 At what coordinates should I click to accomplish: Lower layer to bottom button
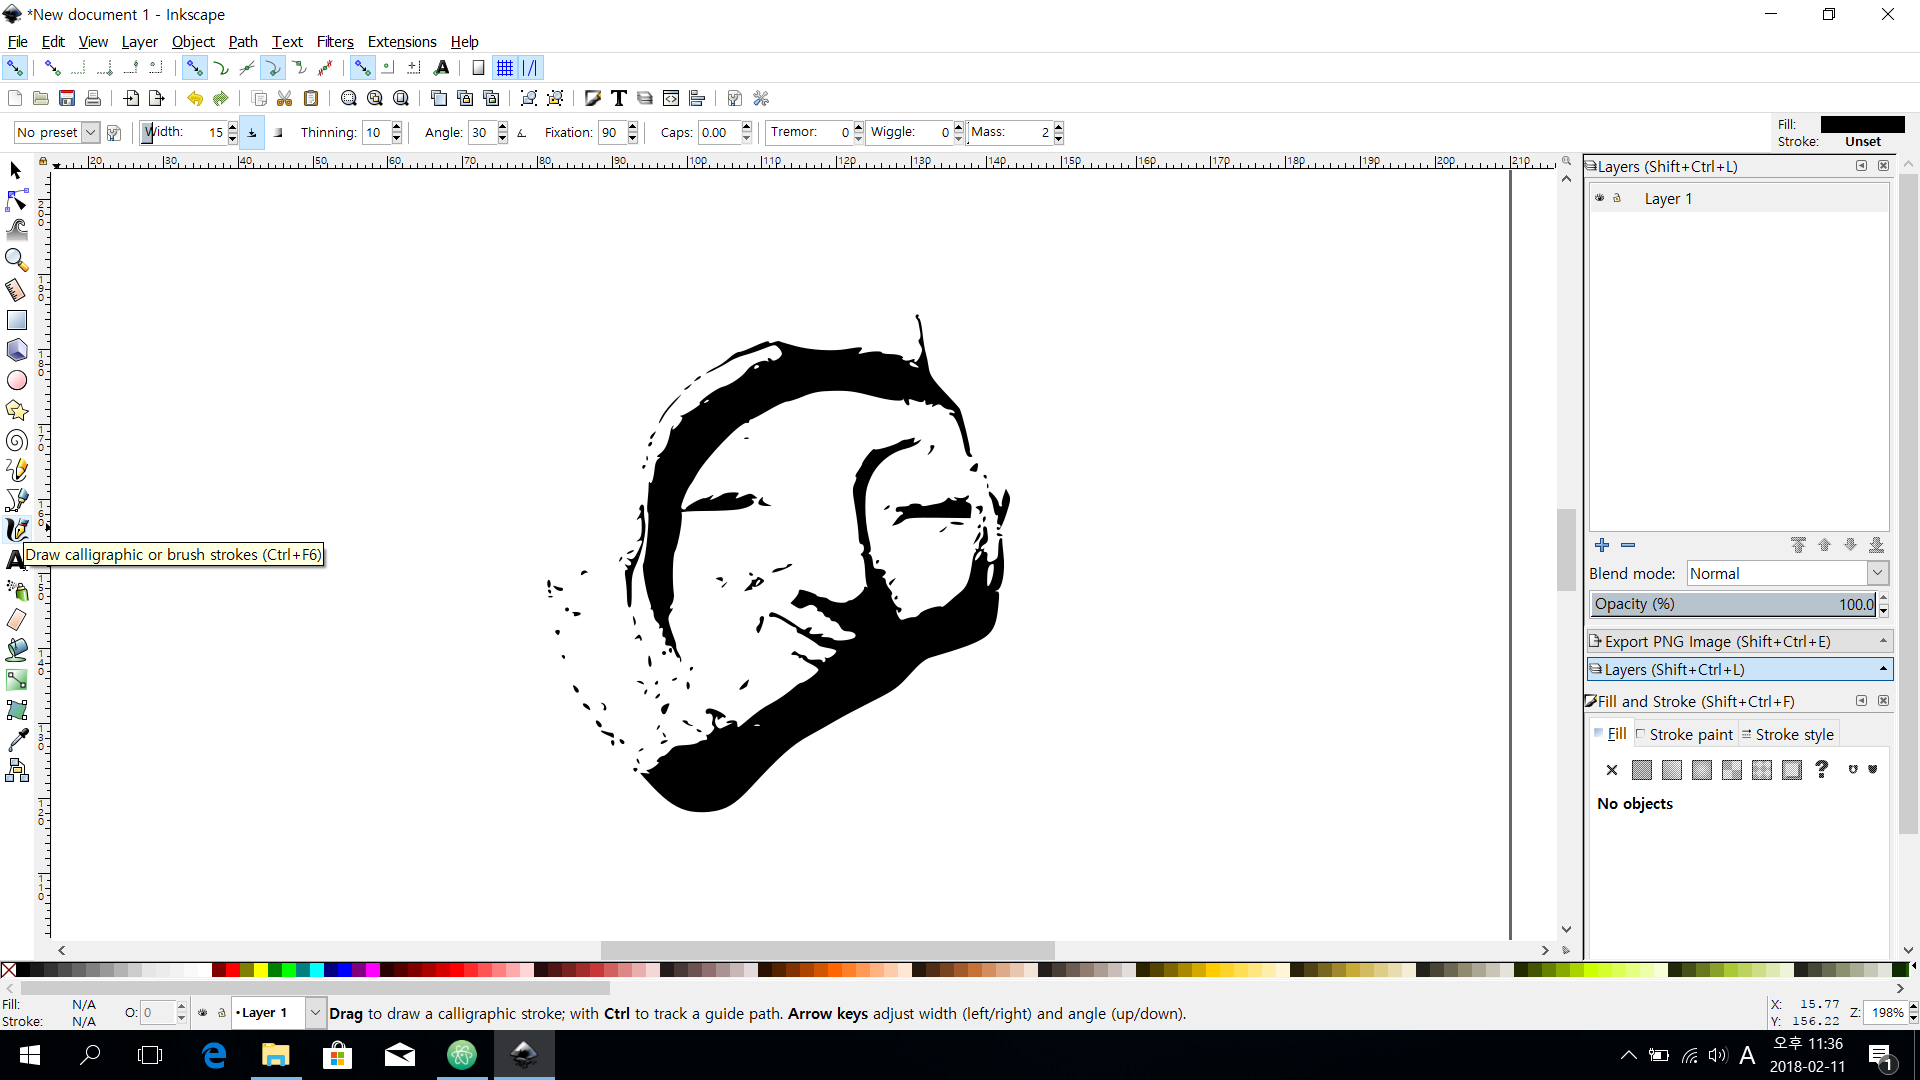pyautogui.click(x=1876, y=545)
